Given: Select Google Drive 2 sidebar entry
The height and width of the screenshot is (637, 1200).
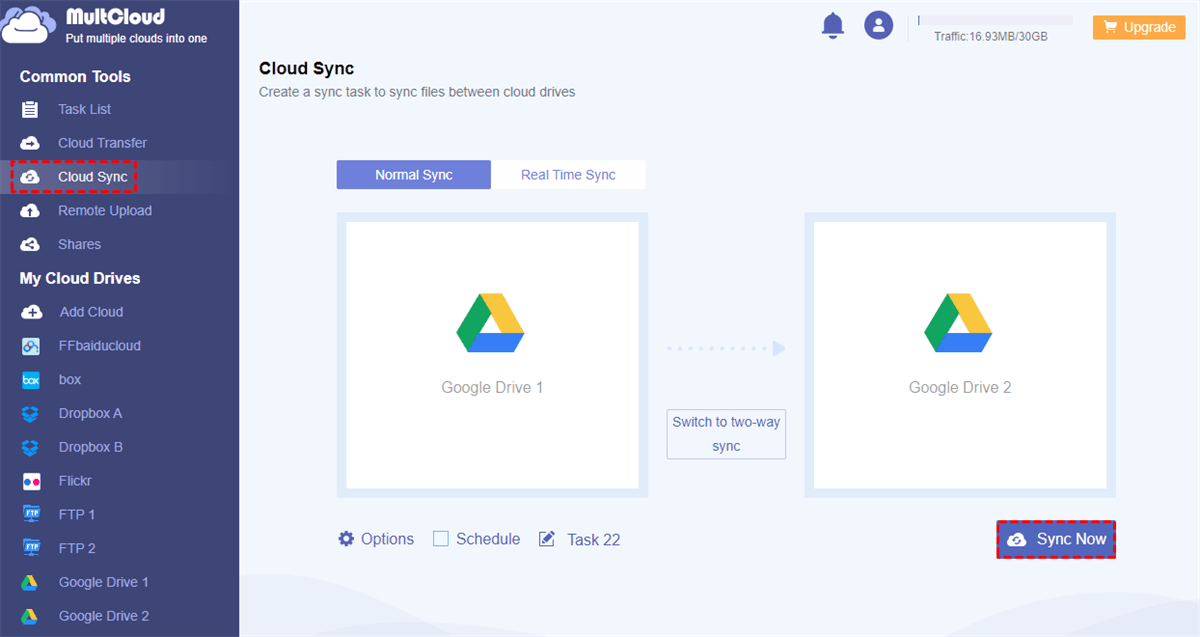Looking at the screenshot, I should 104,616.
